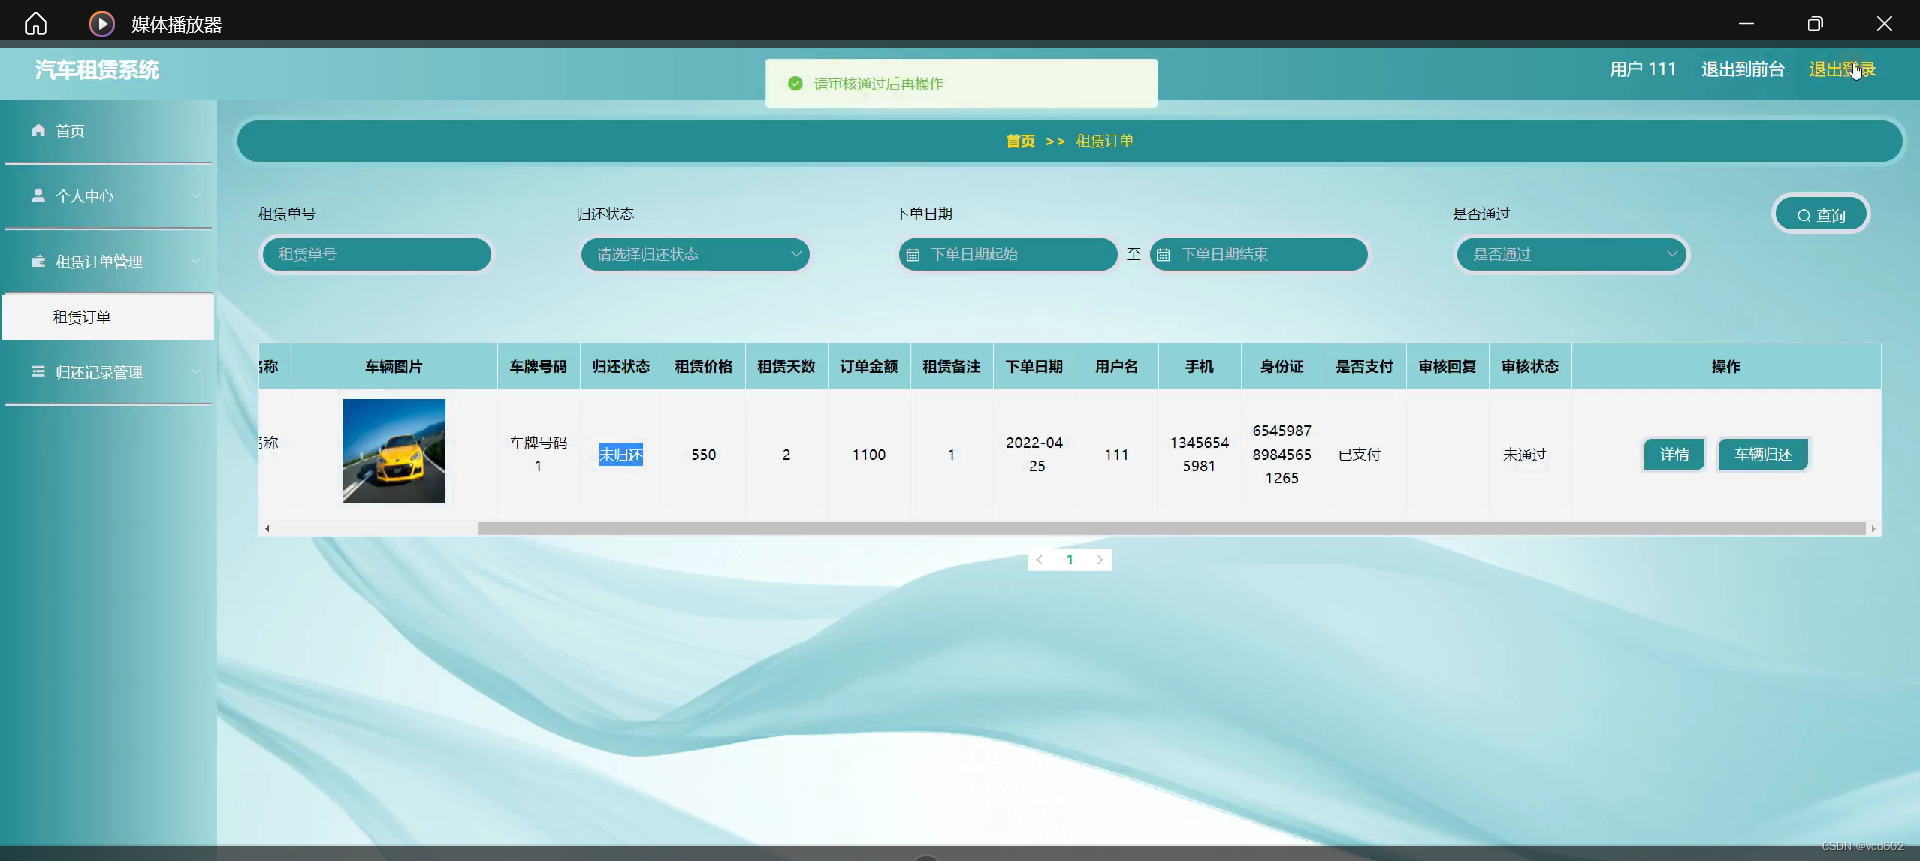Click the 身份证 column header
This screenshot has width=1920, height=861.
click(1282, 367)
